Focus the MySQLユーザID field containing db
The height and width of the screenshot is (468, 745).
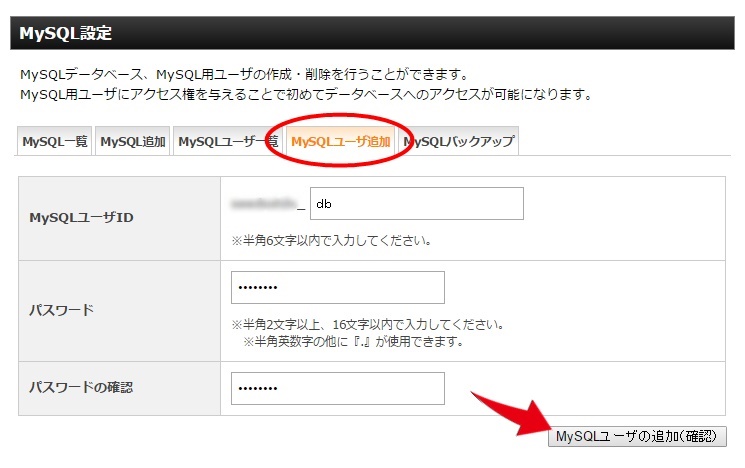417,203
